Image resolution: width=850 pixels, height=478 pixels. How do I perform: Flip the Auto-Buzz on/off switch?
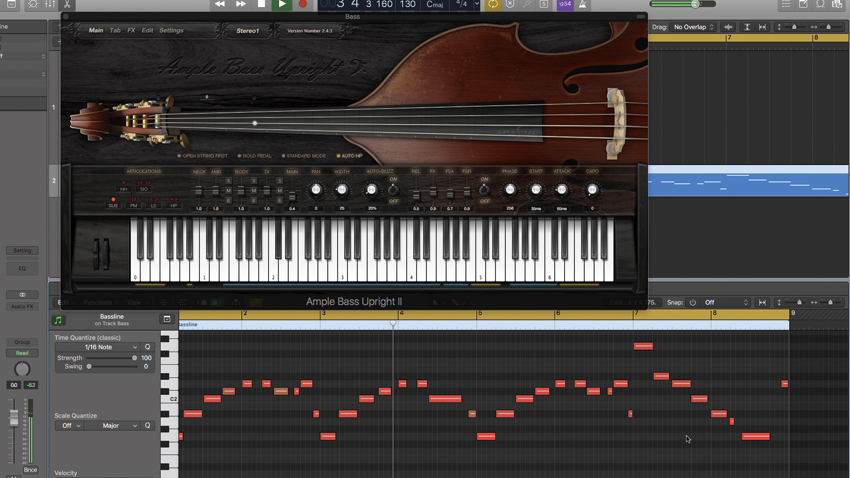coord(394,190)
